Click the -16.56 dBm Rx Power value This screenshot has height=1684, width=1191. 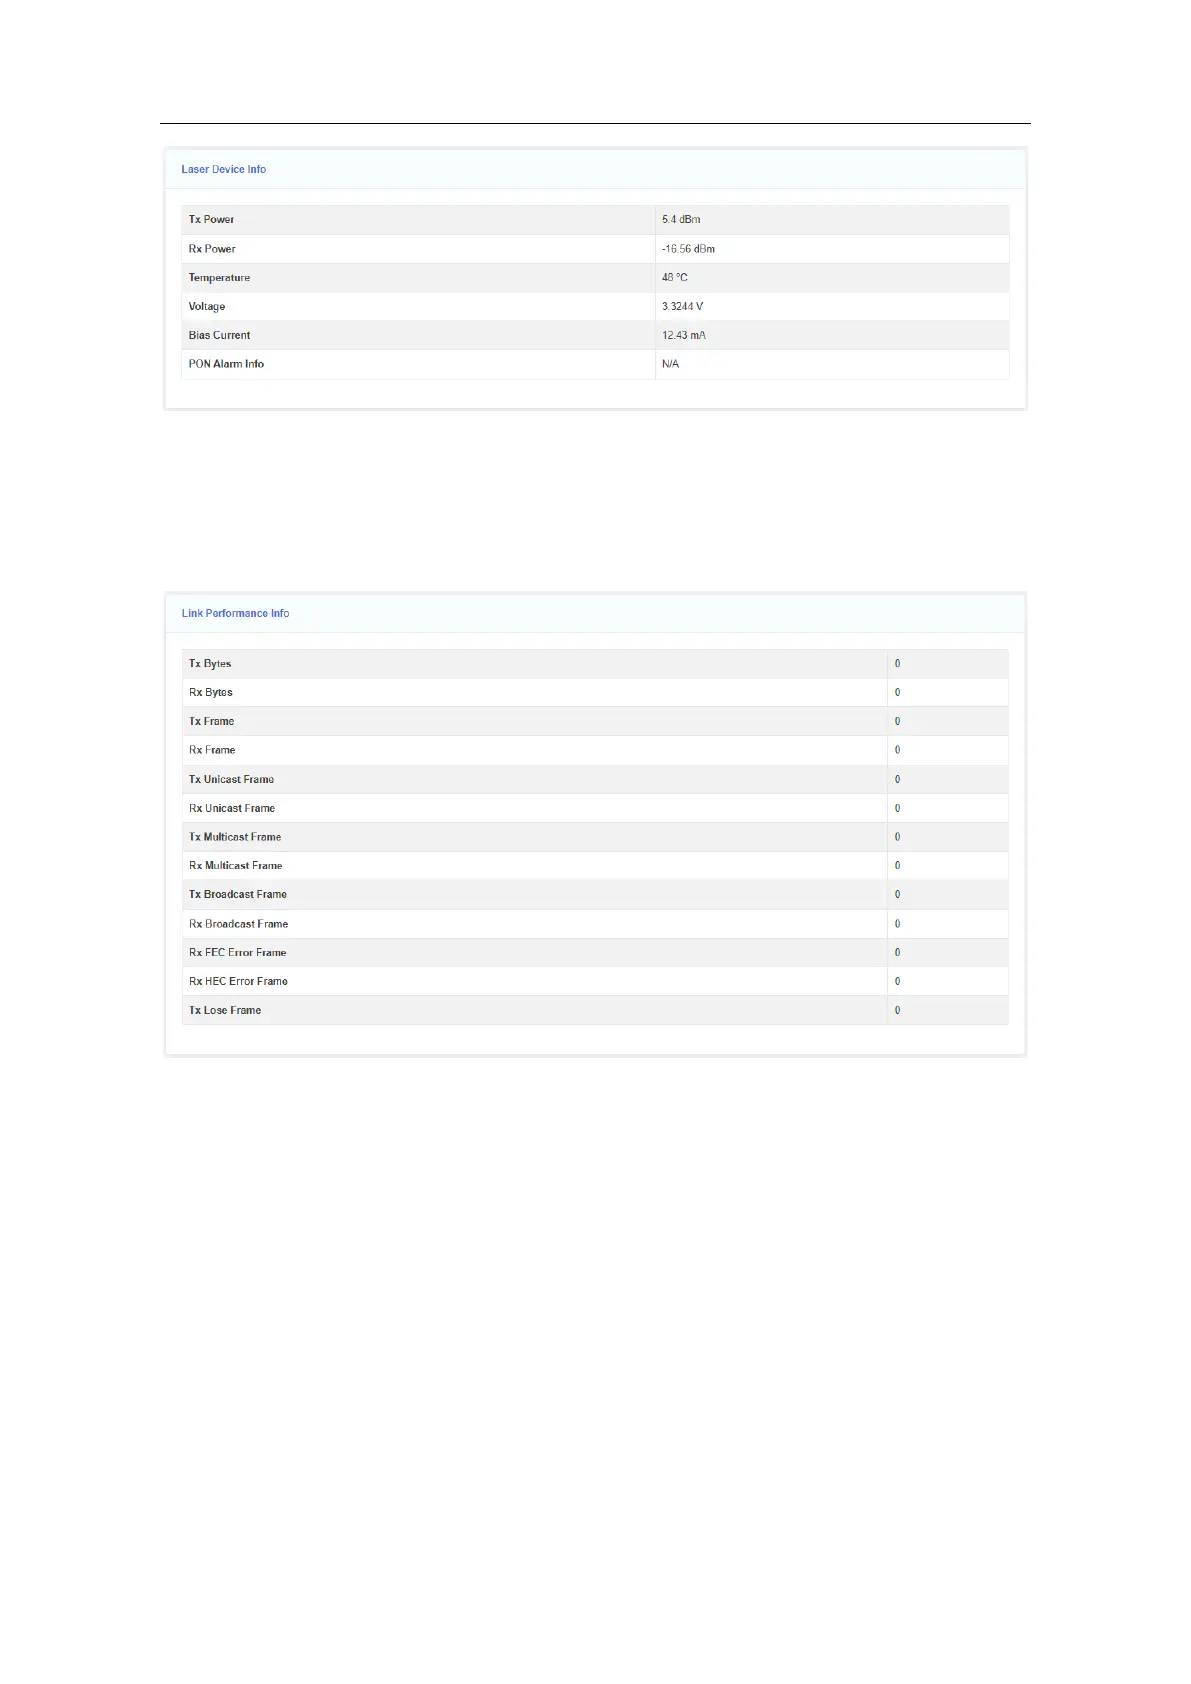[688, 249]
